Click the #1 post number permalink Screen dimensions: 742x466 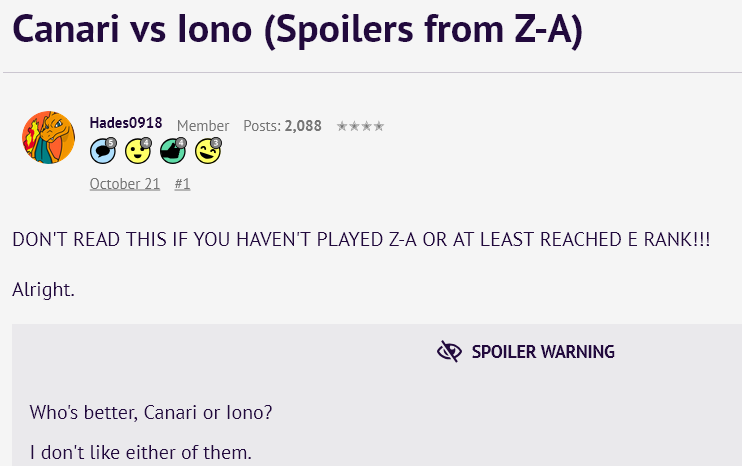click(182, 184)
